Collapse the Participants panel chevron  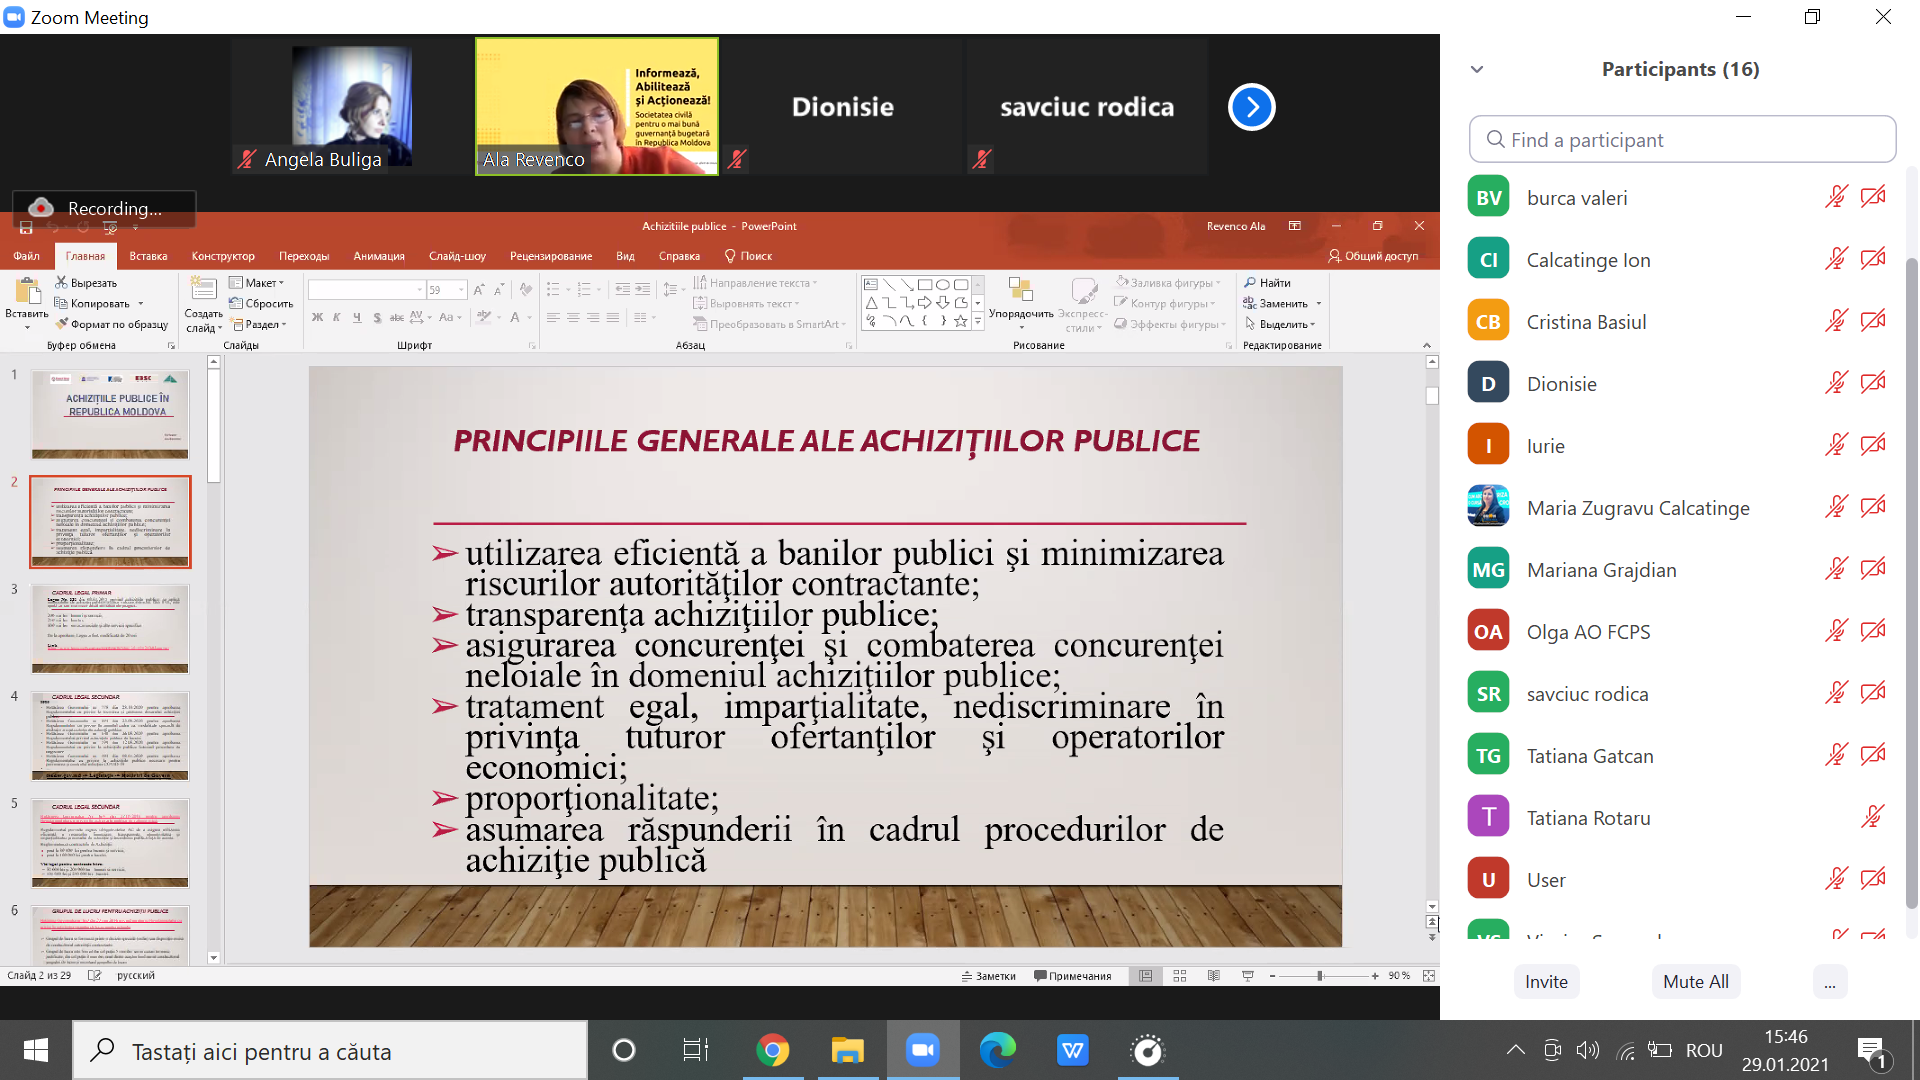[x=1477, y=70]
